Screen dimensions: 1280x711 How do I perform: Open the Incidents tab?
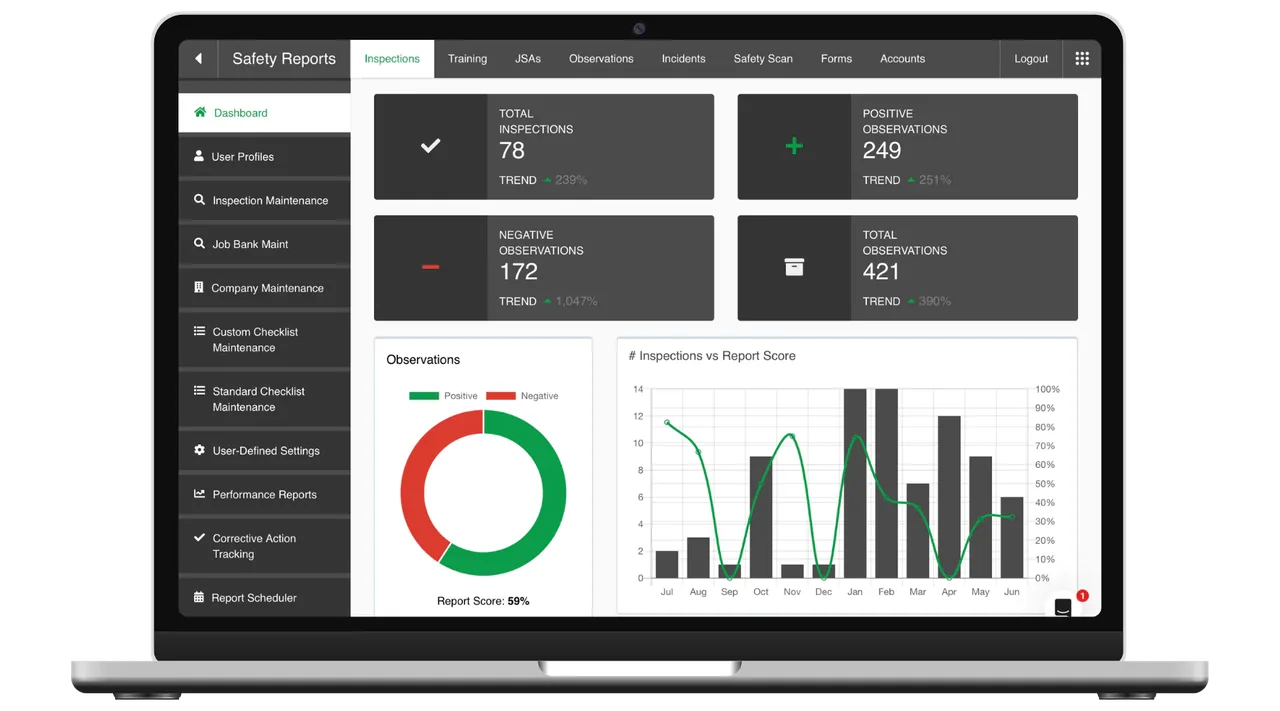tap(683, 59)
